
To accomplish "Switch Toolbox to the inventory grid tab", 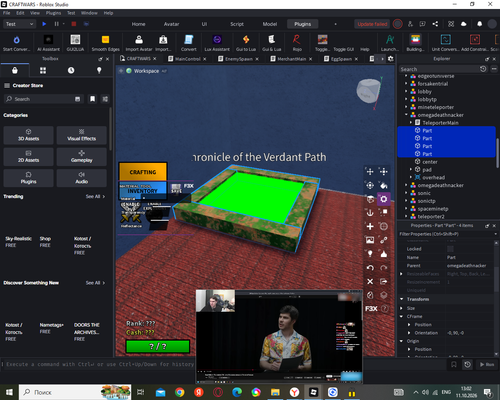I will (43, 70).
